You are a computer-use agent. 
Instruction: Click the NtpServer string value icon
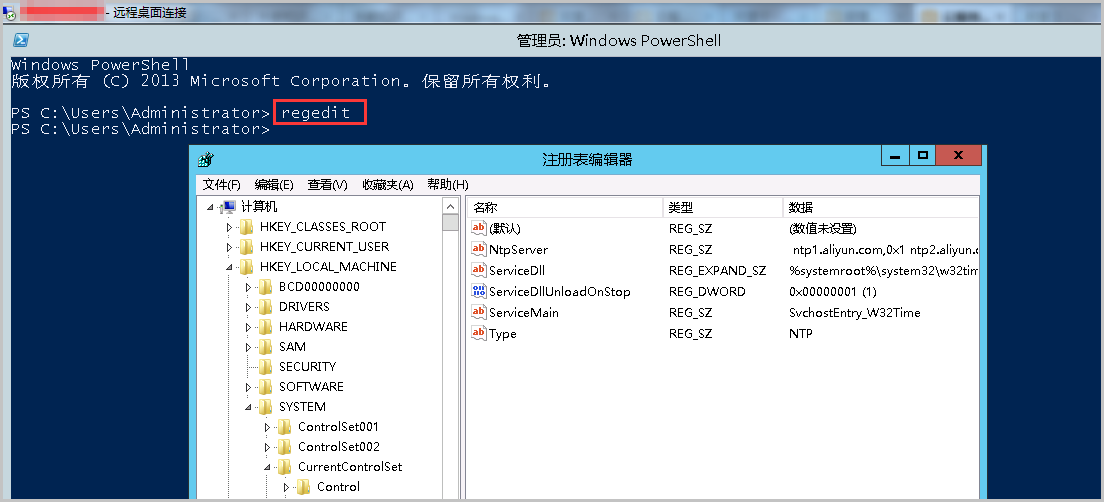478,250
